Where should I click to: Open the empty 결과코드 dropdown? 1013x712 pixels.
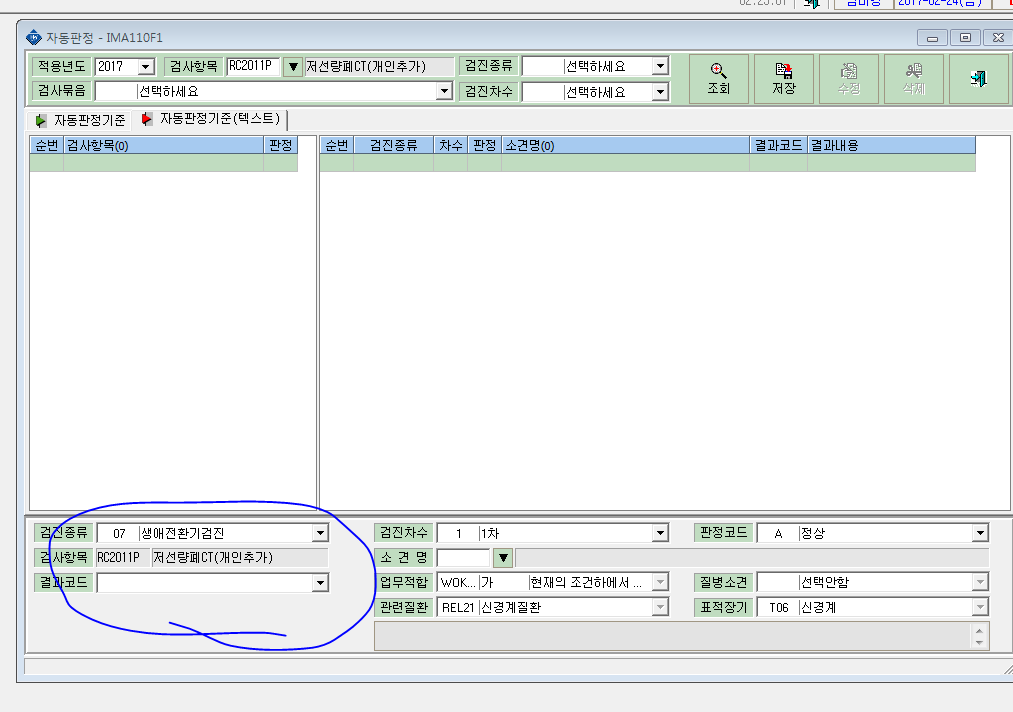(320, 583)
